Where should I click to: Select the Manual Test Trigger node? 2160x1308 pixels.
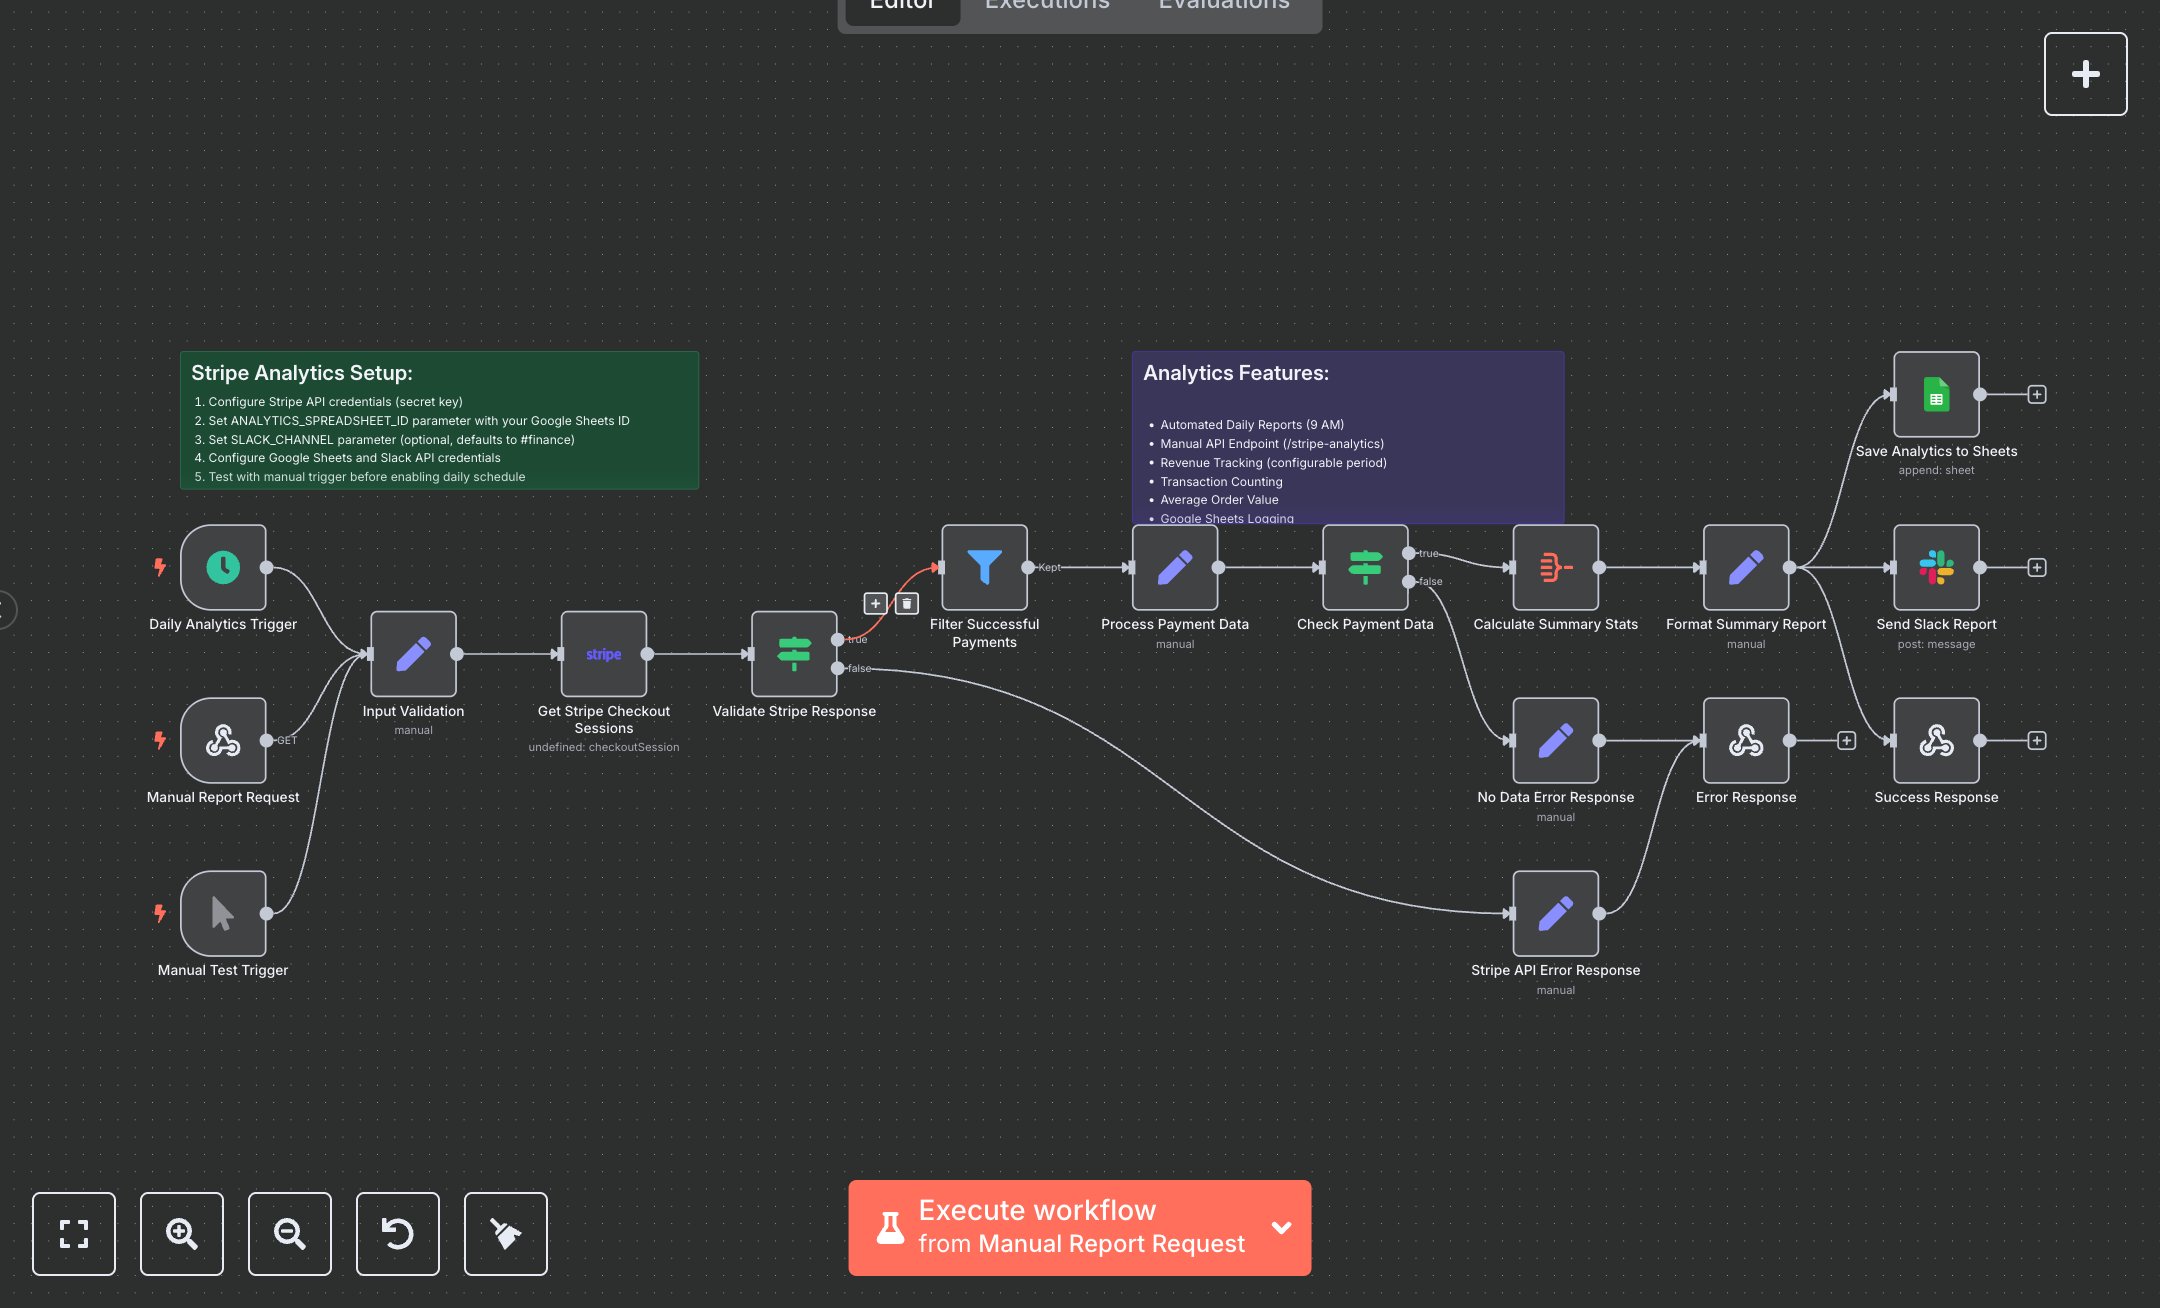222,913
